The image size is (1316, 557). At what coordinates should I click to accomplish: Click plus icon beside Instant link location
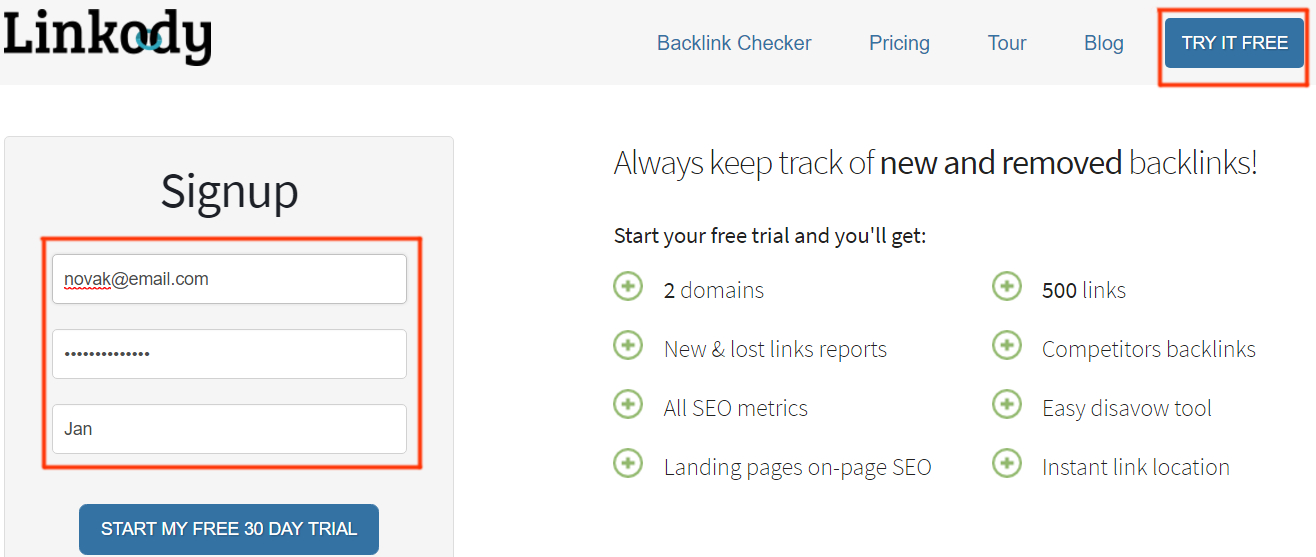(1007, 464)
